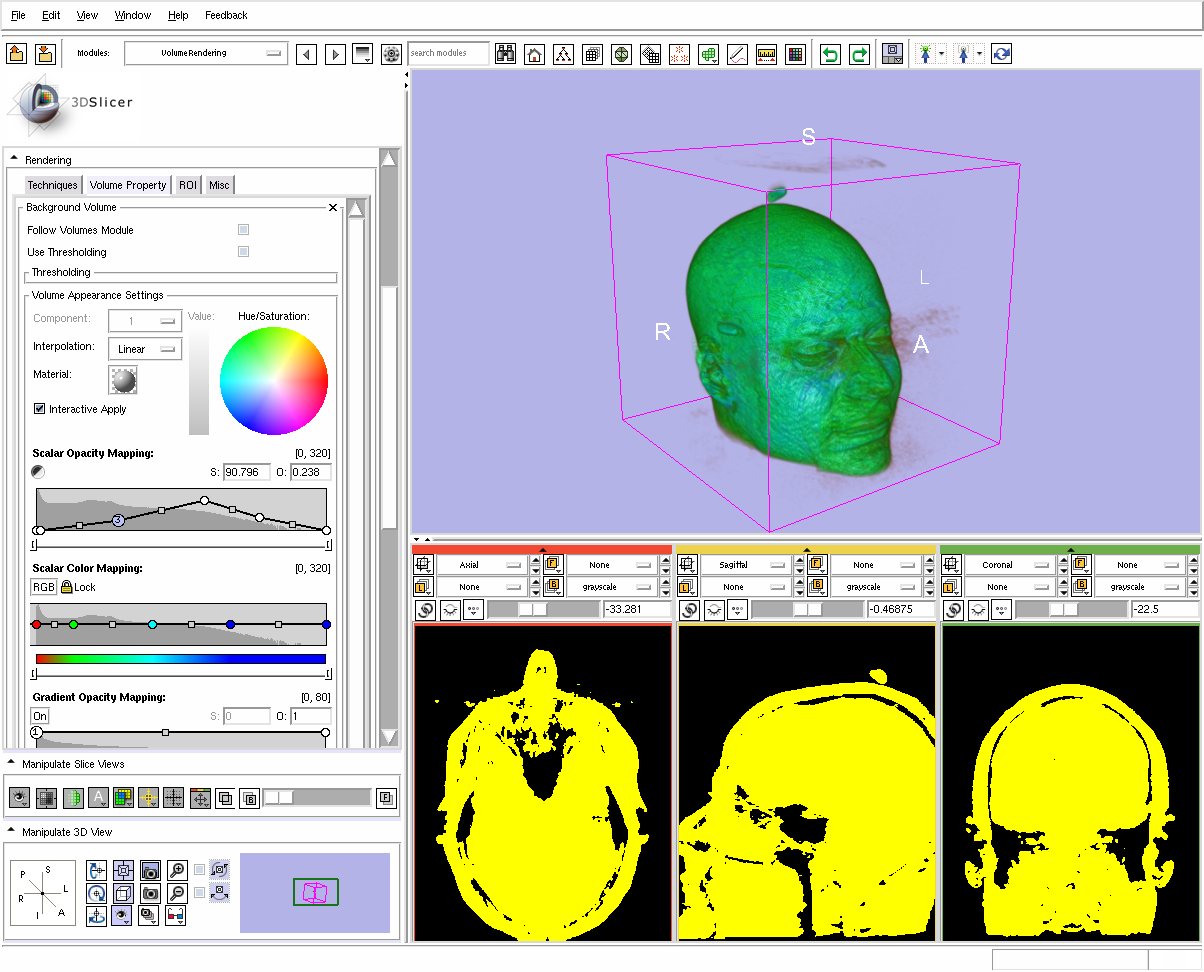Click the binoculars module search icon

506,54
